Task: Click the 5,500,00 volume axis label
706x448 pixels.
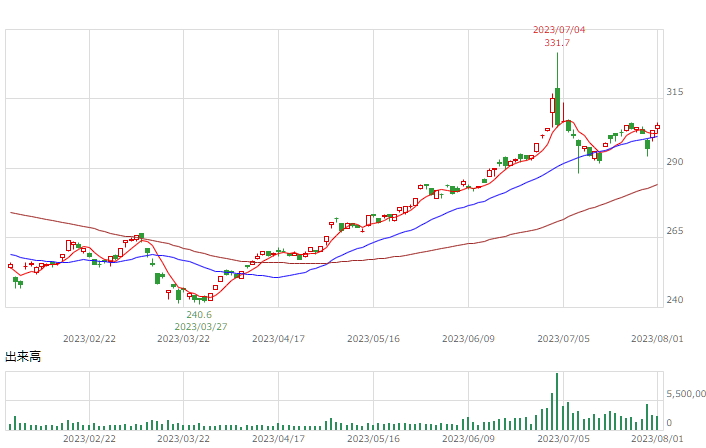Action: (686, 394)
